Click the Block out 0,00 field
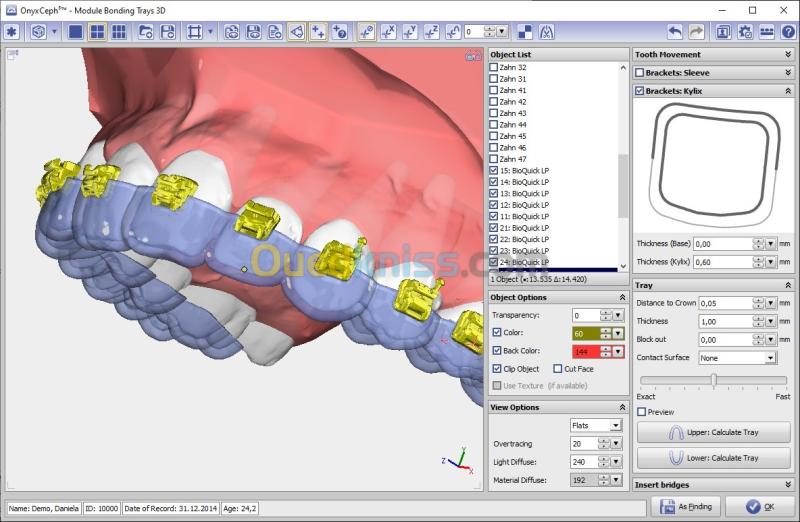Viewport: 800px width, 522px height. point(725,340)
